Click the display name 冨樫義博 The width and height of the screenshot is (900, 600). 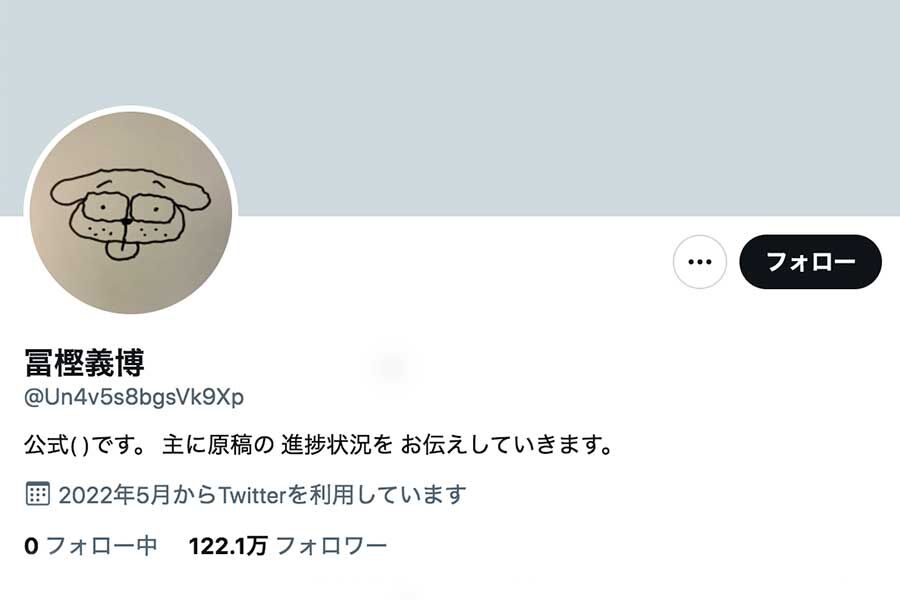pos(84,362)
